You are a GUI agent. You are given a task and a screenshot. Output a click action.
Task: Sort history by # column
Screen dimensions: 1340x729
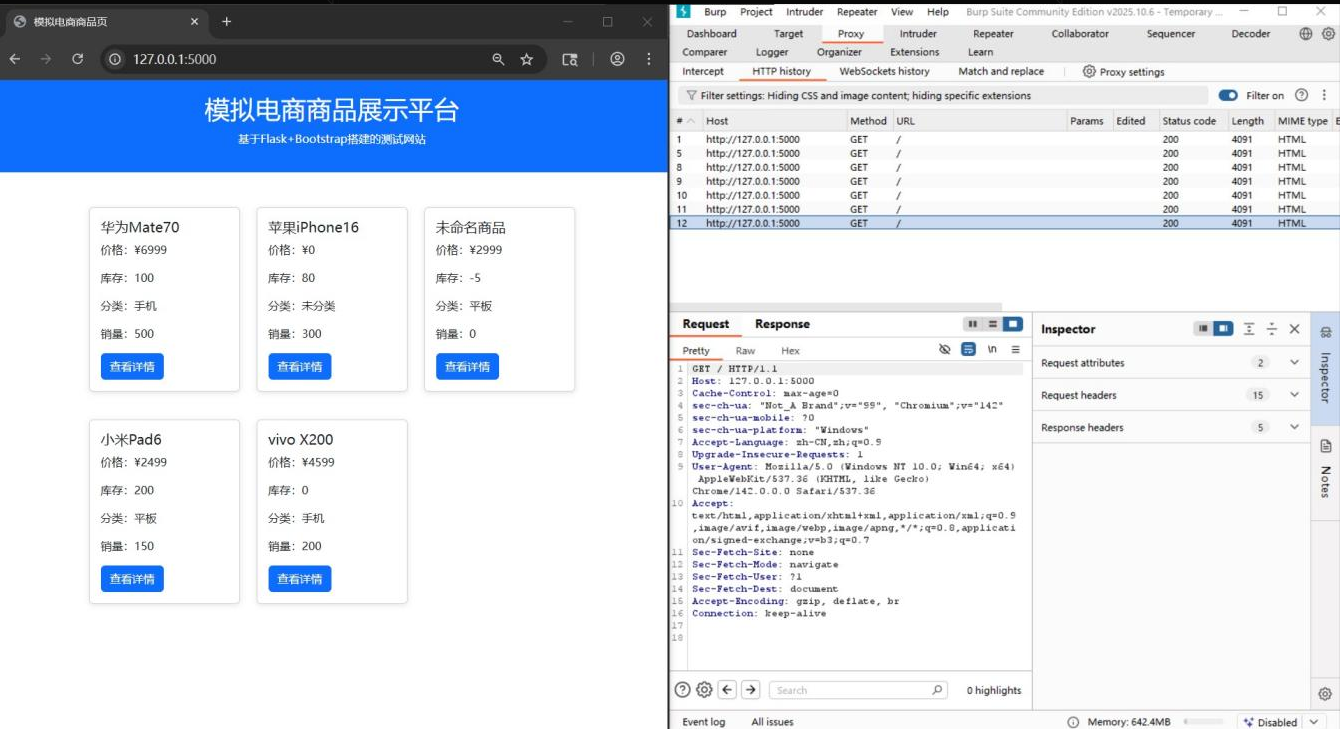pyautogui.click(x=685, y=121)
